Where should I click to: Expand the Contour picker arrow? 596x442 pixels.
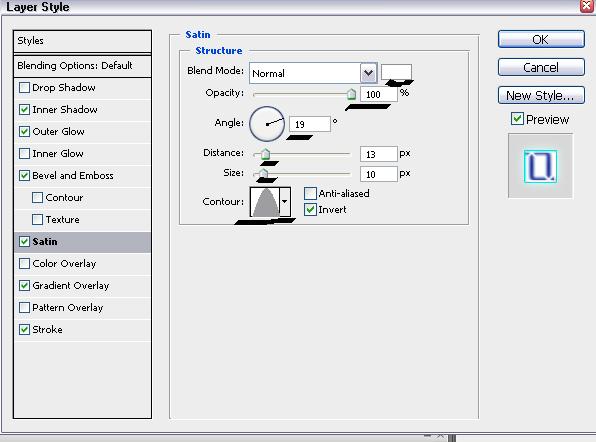click(x=285, y=202)
